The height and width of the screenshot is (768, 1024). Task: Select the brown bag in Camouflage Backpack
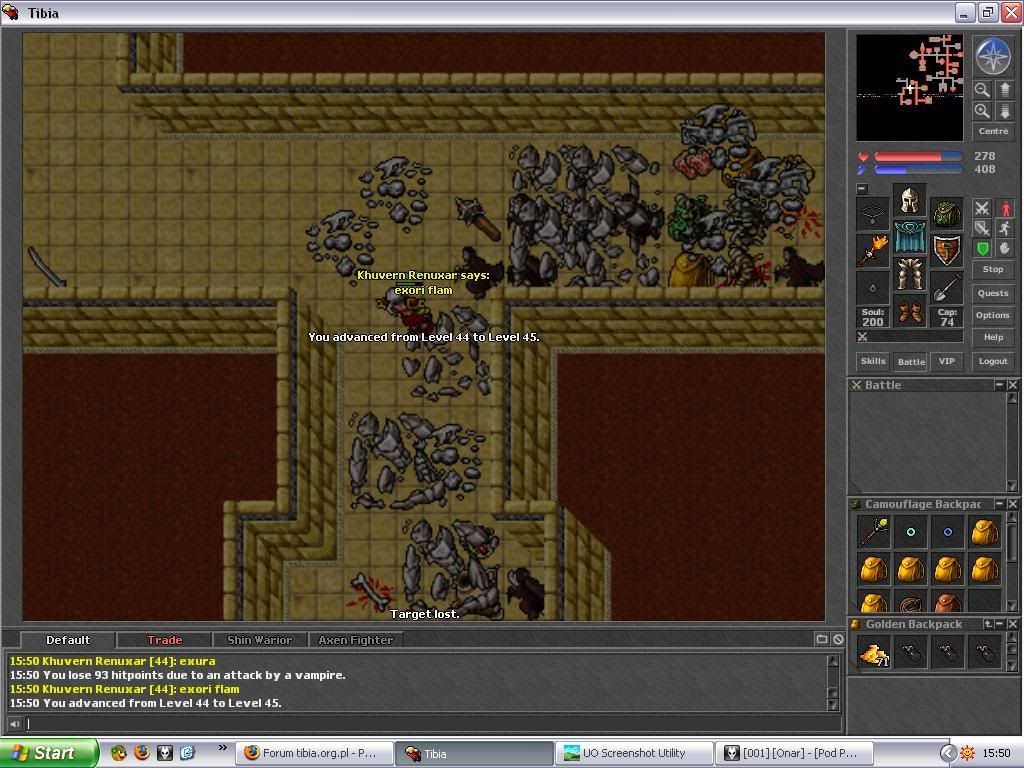pos(947,601)
